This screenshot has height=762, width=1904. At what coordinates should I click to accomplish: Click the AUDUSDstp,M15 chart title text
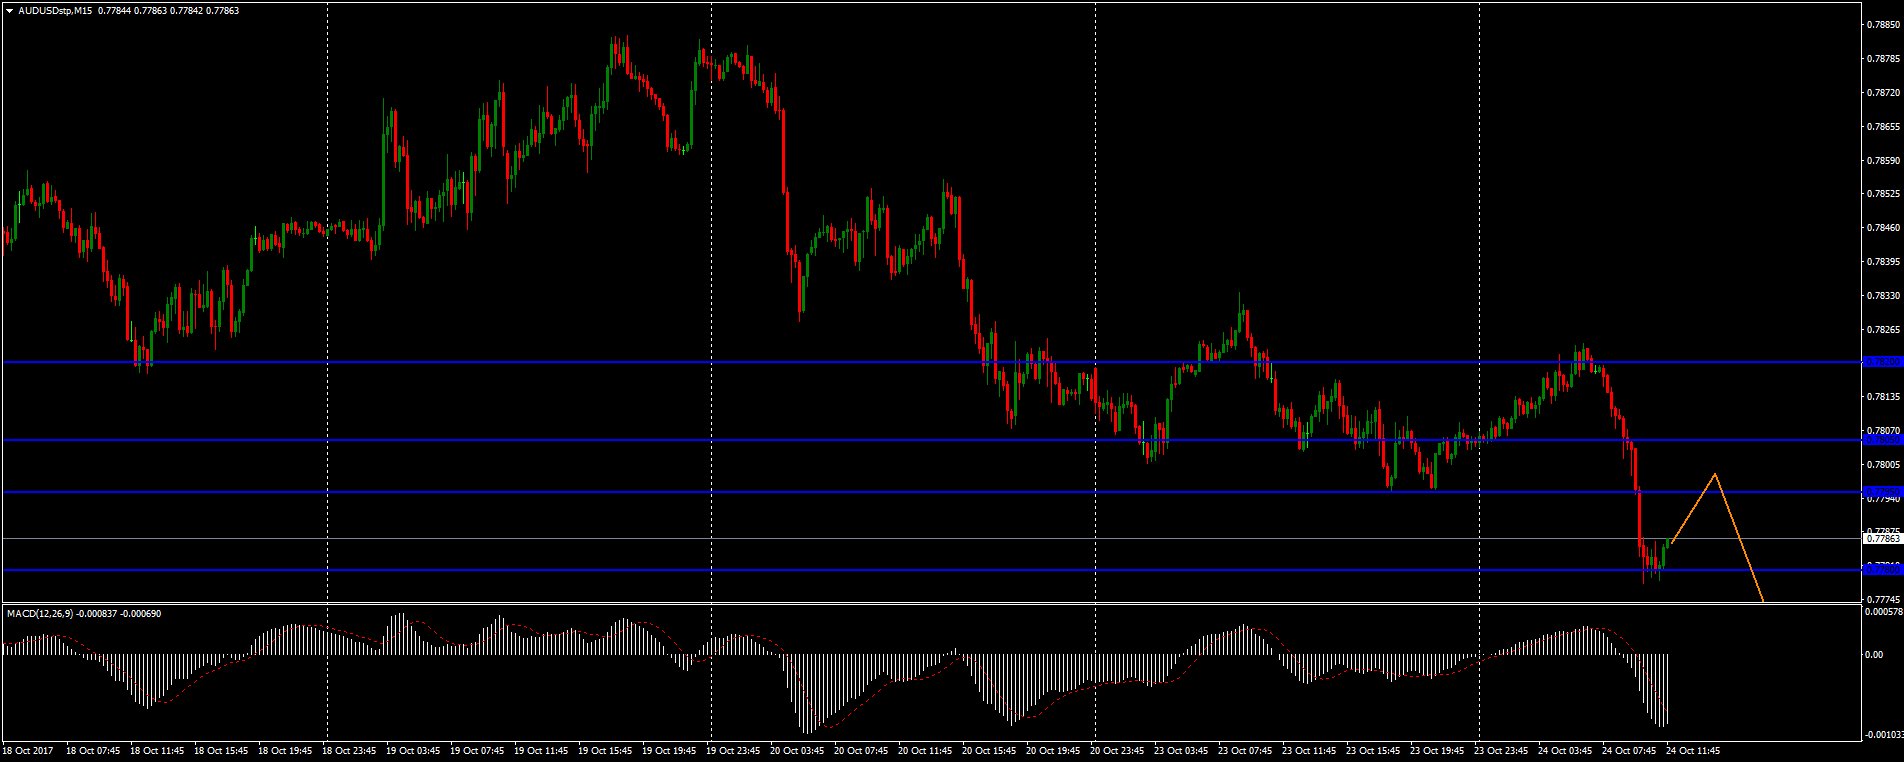coord(56,10)
